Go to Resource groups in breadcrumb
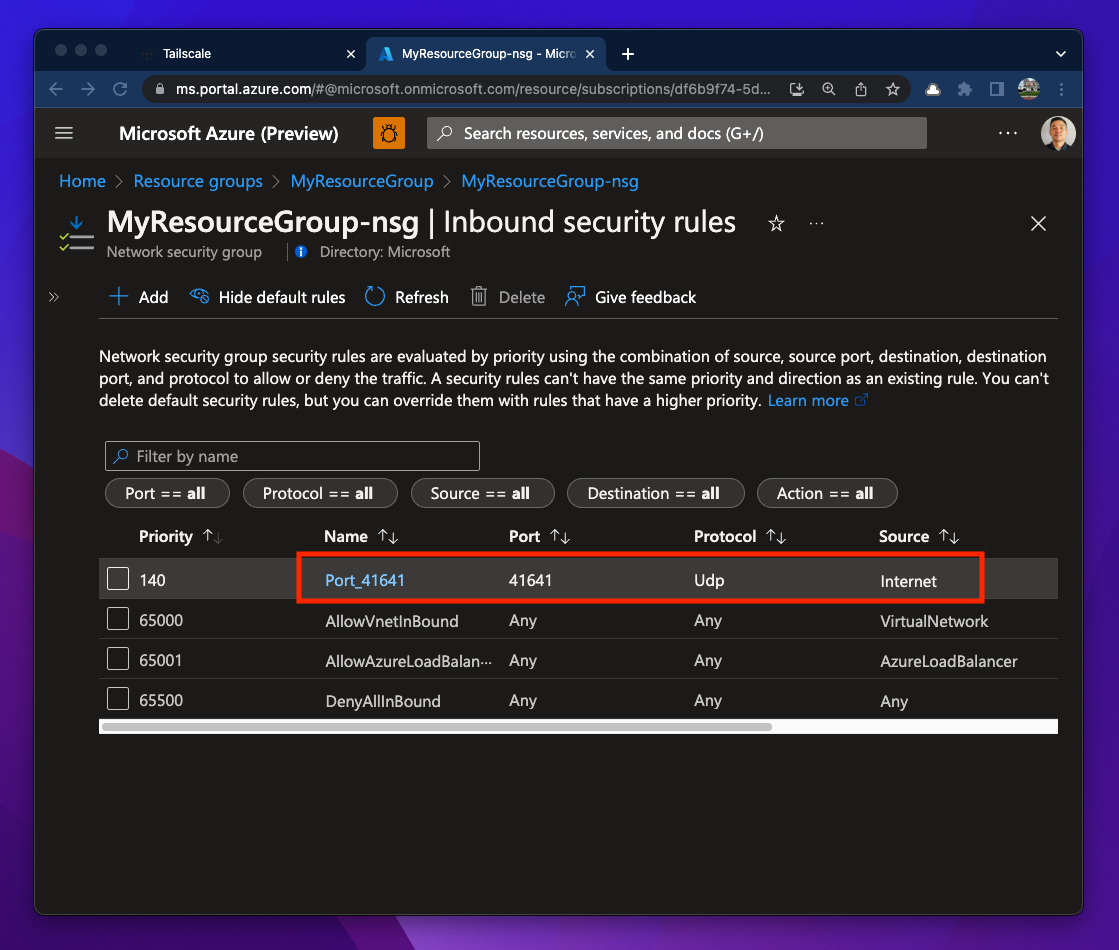This screenshot has width=1119, height=950. coord(198,181)
